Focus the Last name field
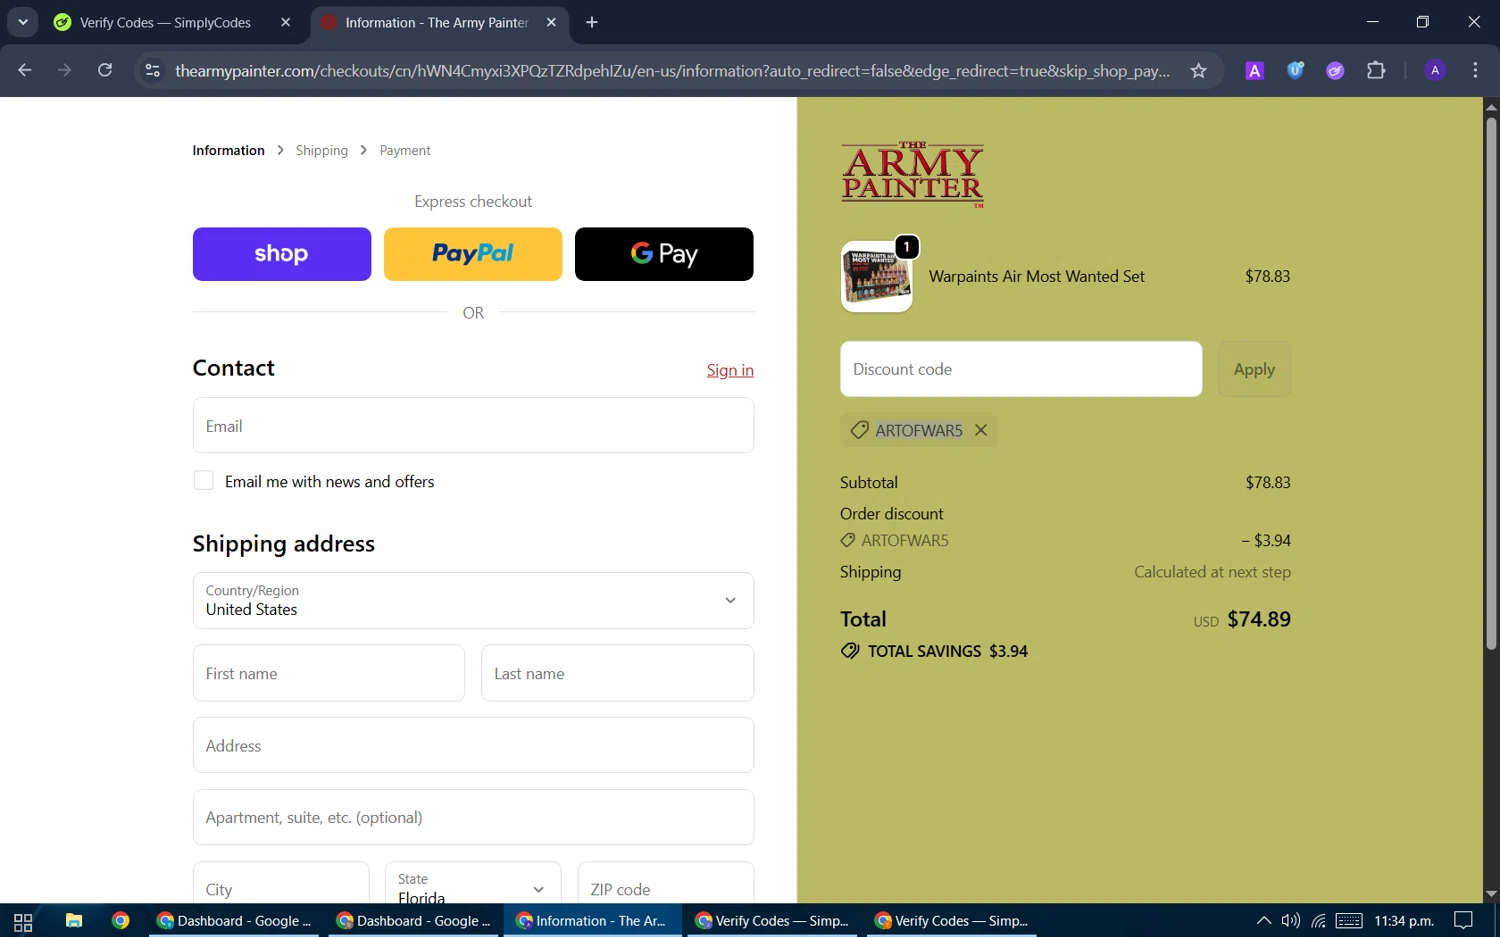The height and width of the screenshot is (937, 1500). click(x=618, y=673)
